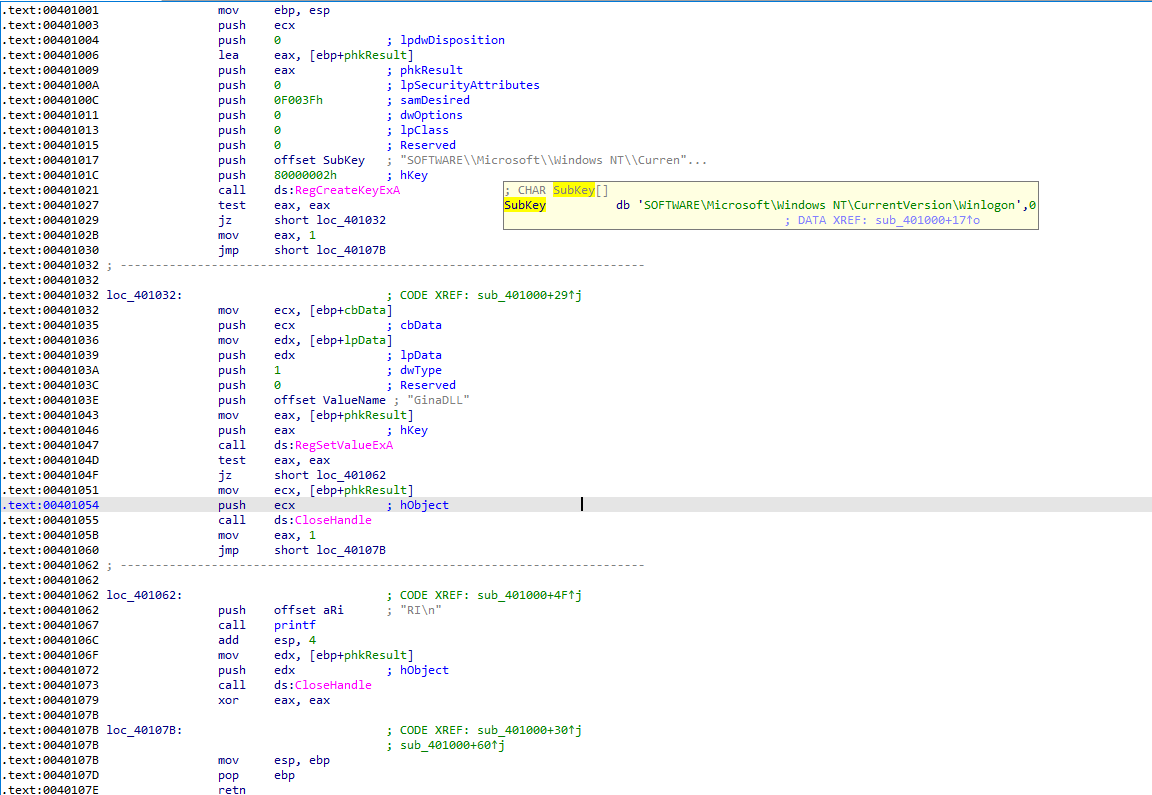Click the 'add esp, 4' instruction
The height and width of the screenshot is (795, 1152).
(267, 640)
